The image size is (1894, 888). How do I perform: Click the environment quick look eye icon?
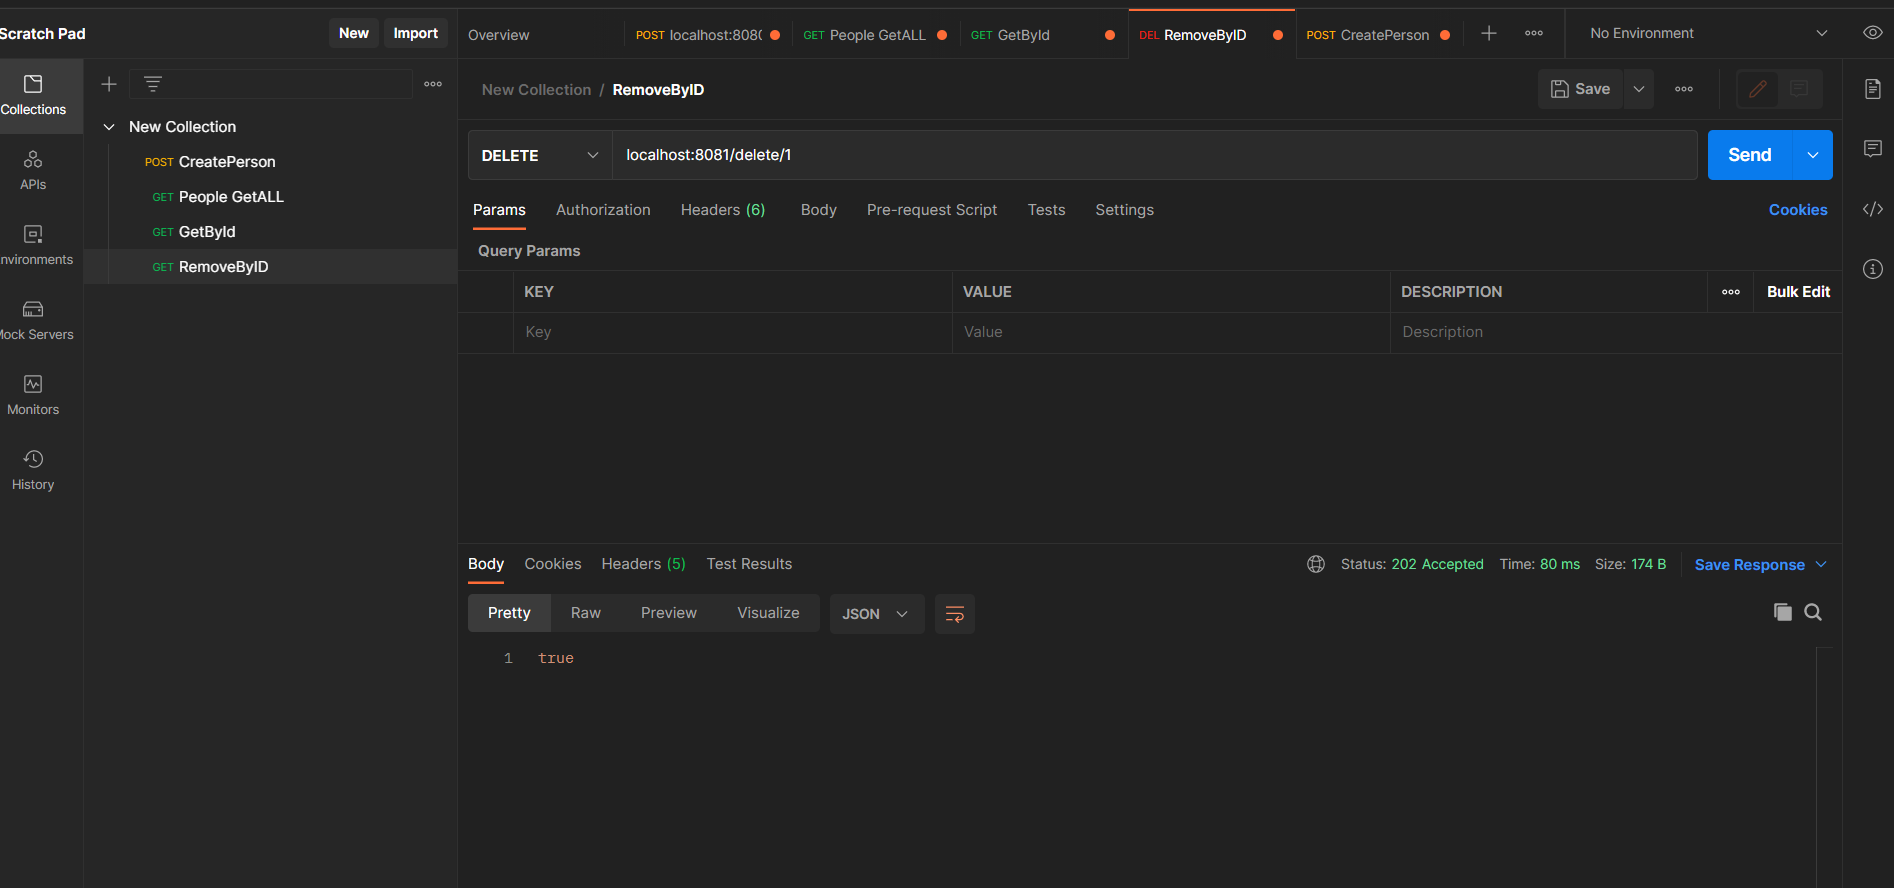1873,33
